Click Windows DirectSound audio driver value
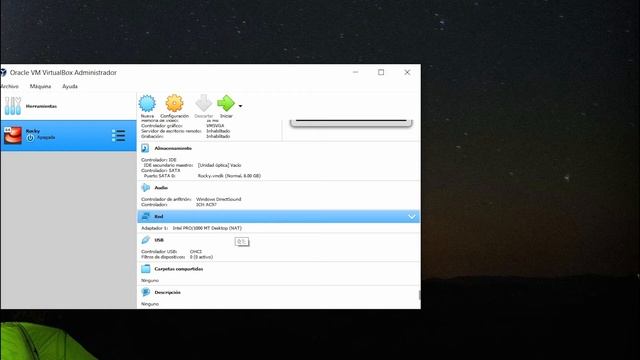The image size is (640, 360). [x=219, y=199]
